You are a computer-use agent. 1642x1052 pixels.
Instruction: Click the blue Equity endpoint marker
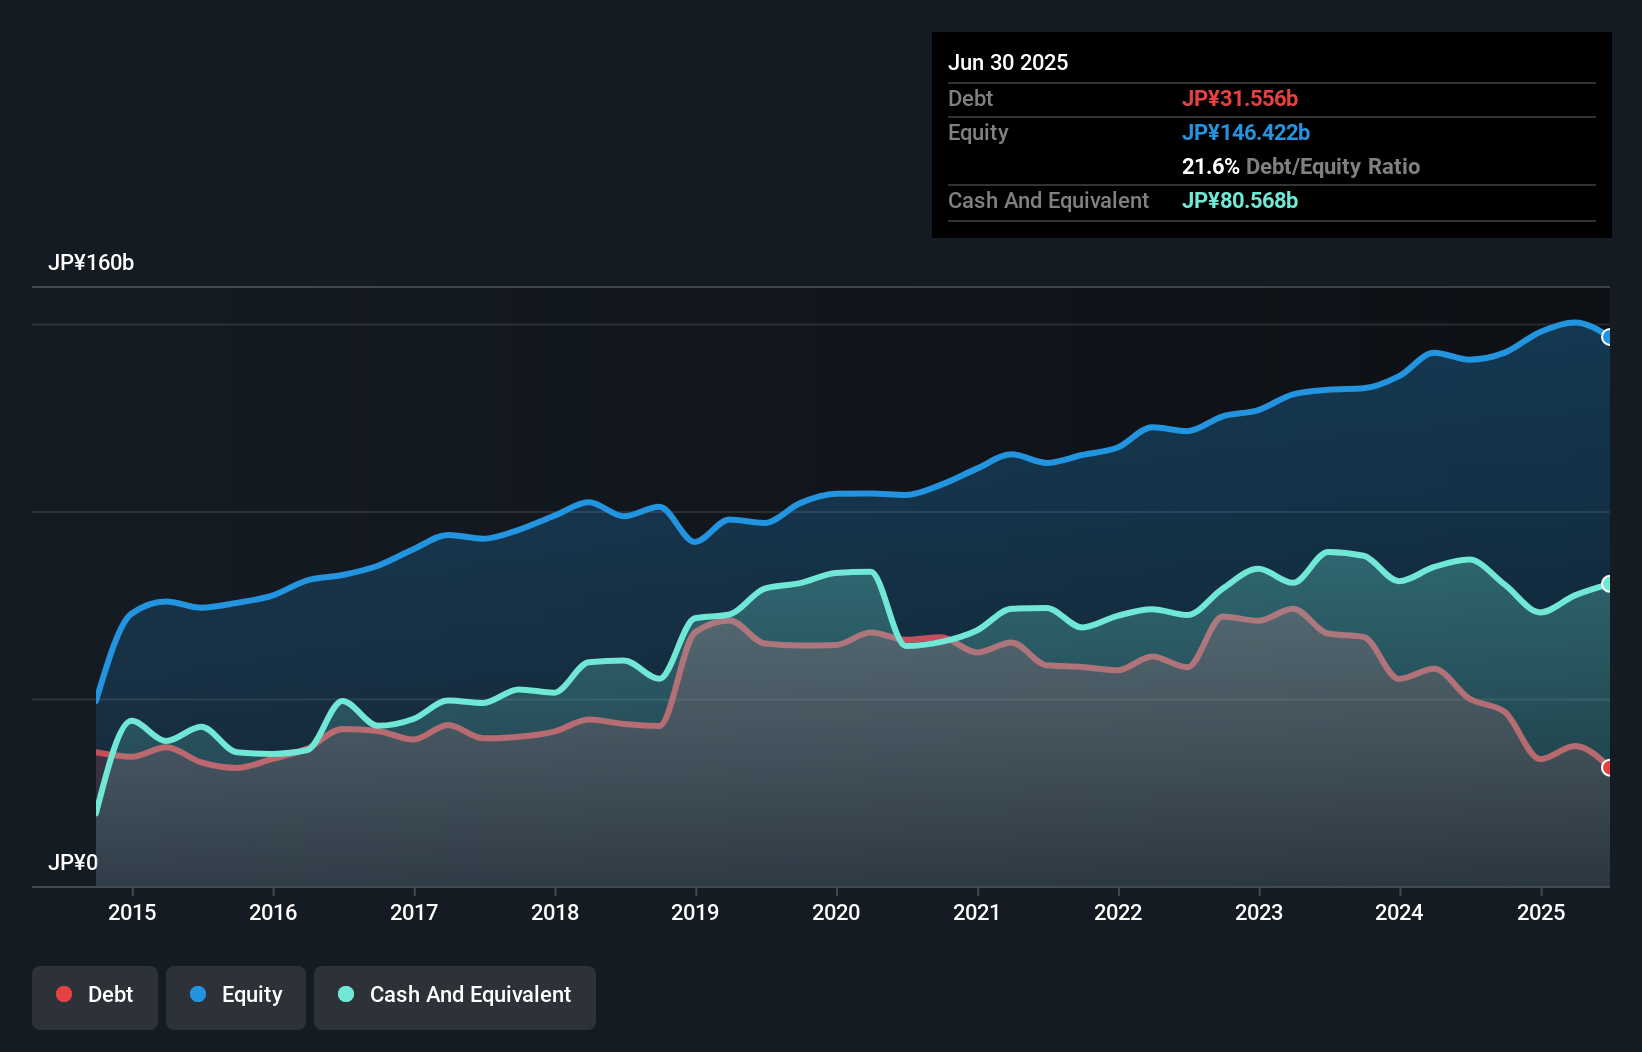(1608, 337)
